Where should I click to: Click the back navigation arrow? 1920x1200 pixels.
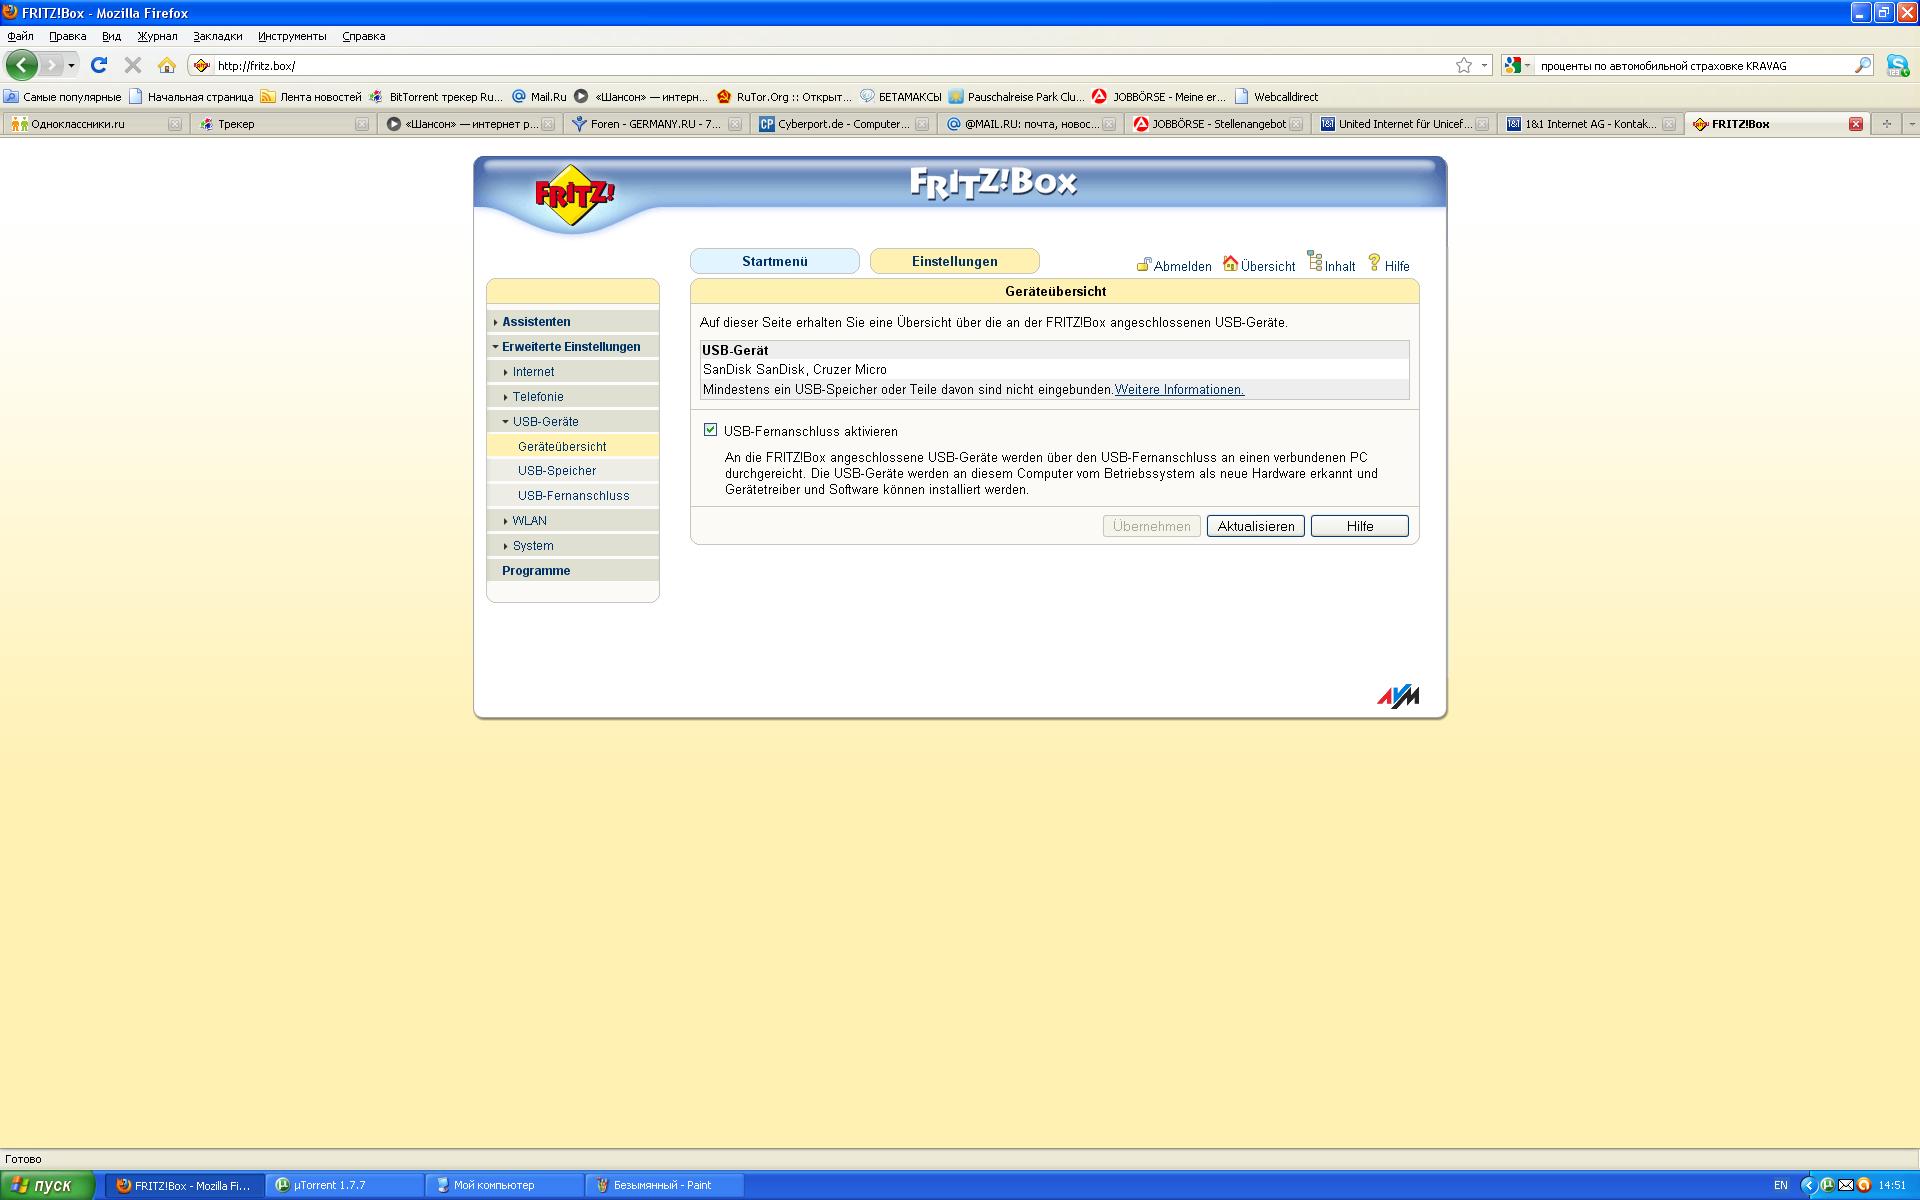(22, 65)
